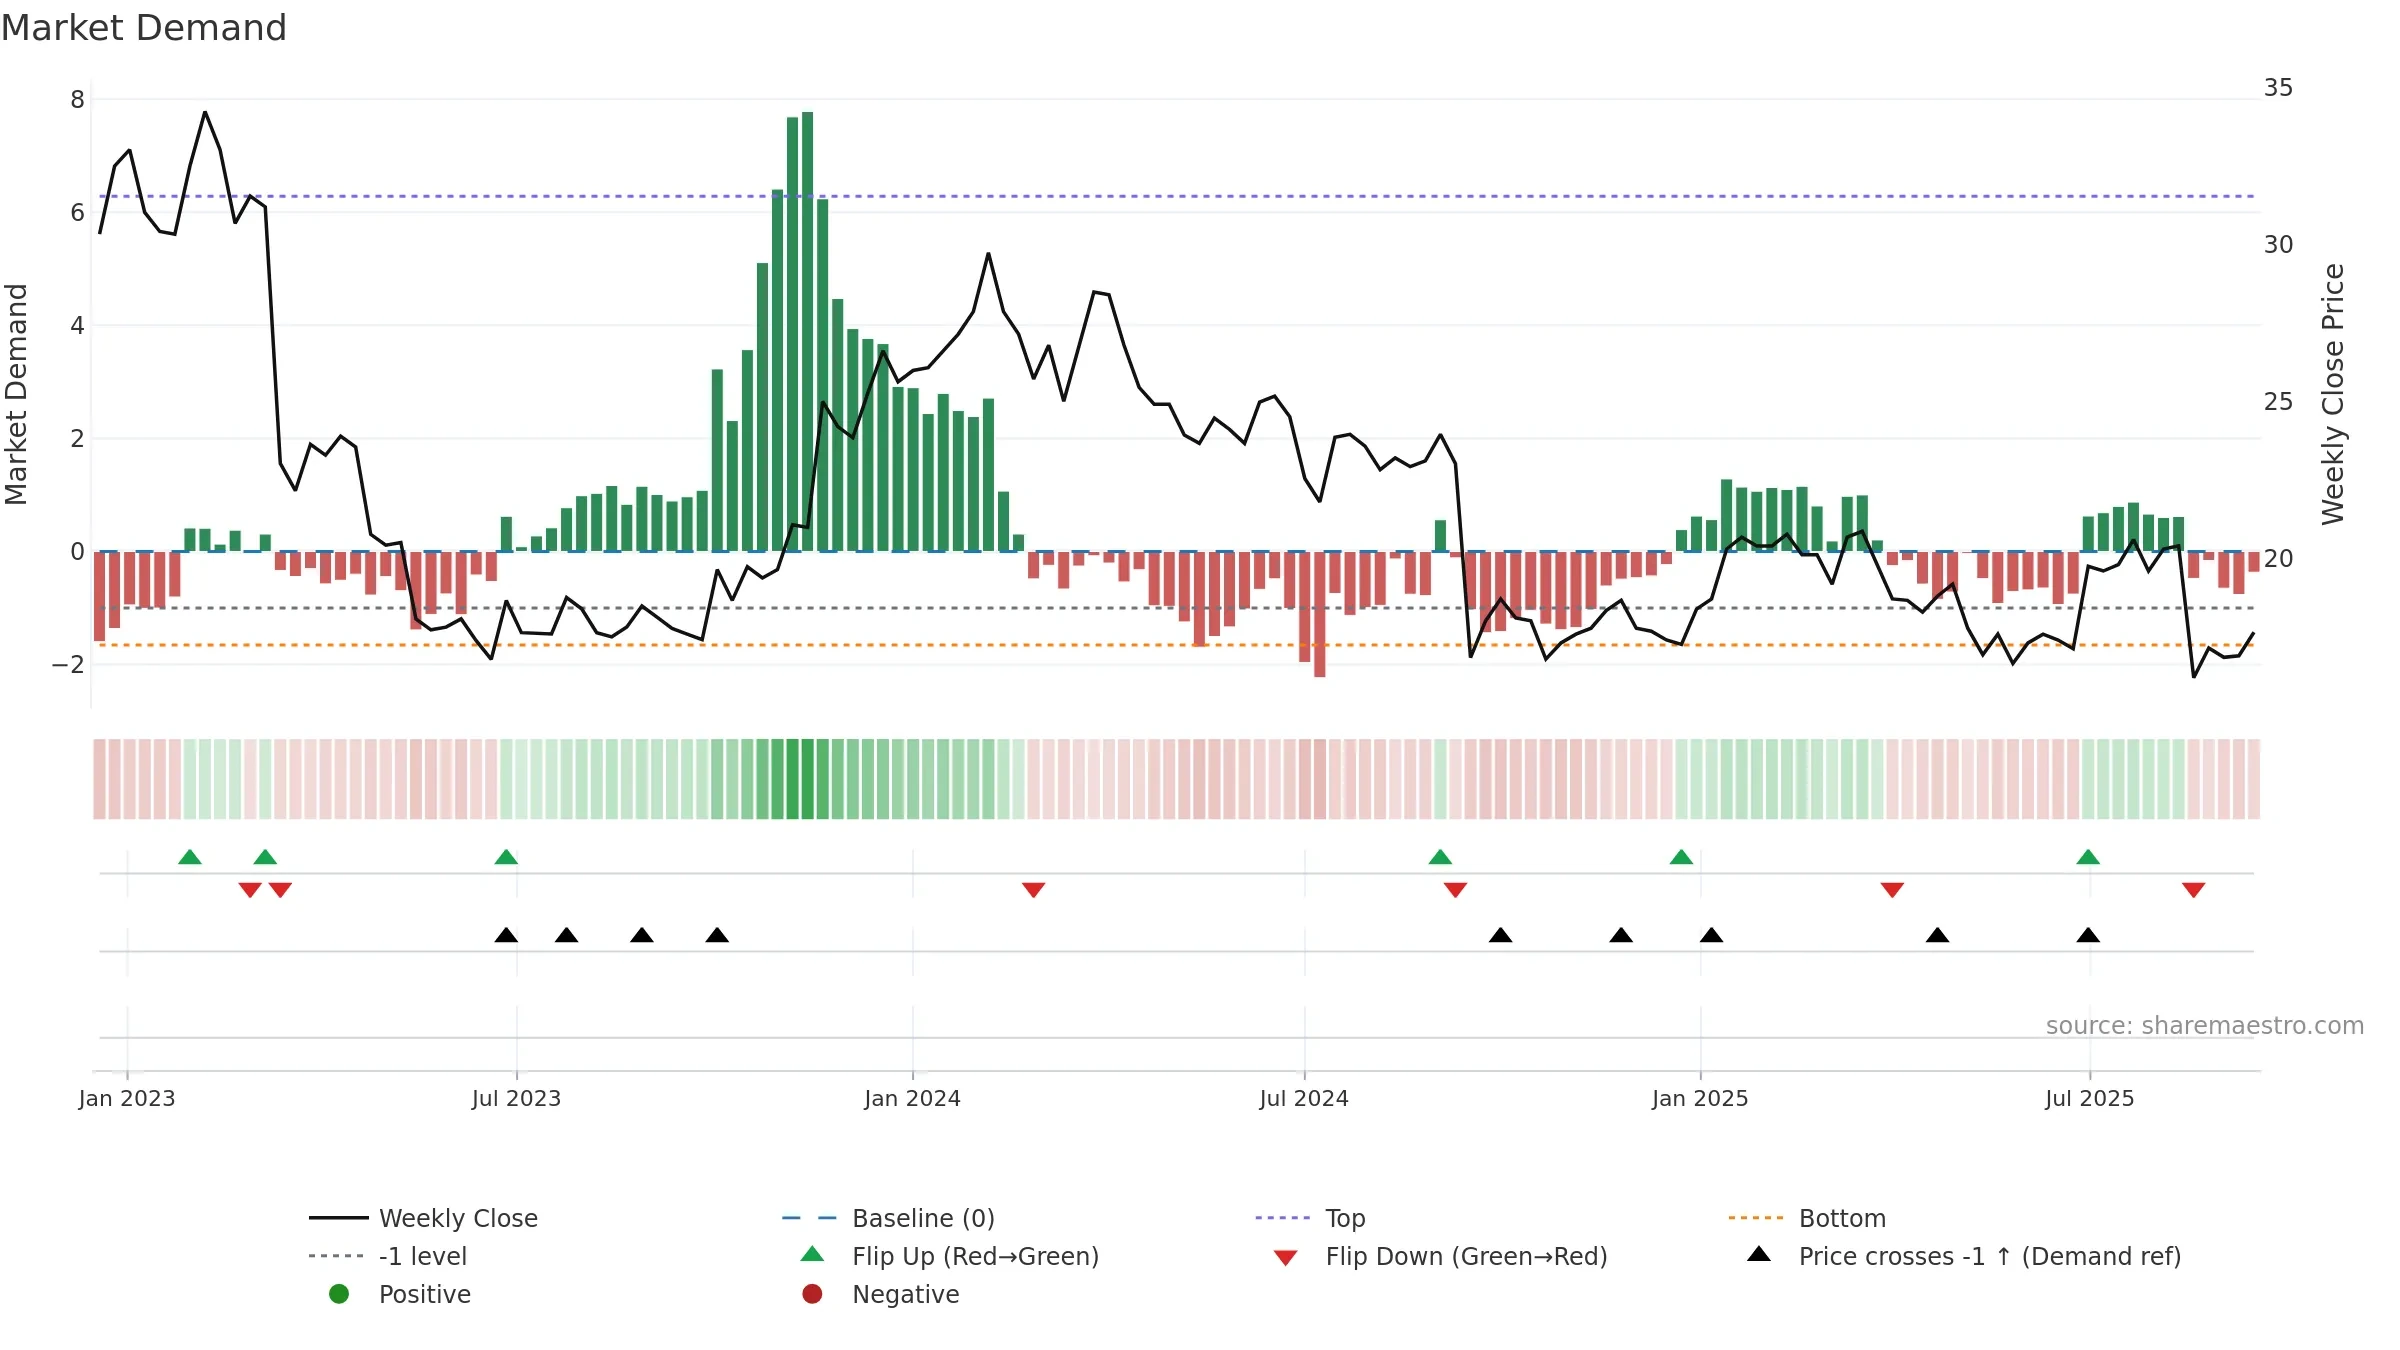Toggle the Baseline (0) legend entry

click(888, 1218)
